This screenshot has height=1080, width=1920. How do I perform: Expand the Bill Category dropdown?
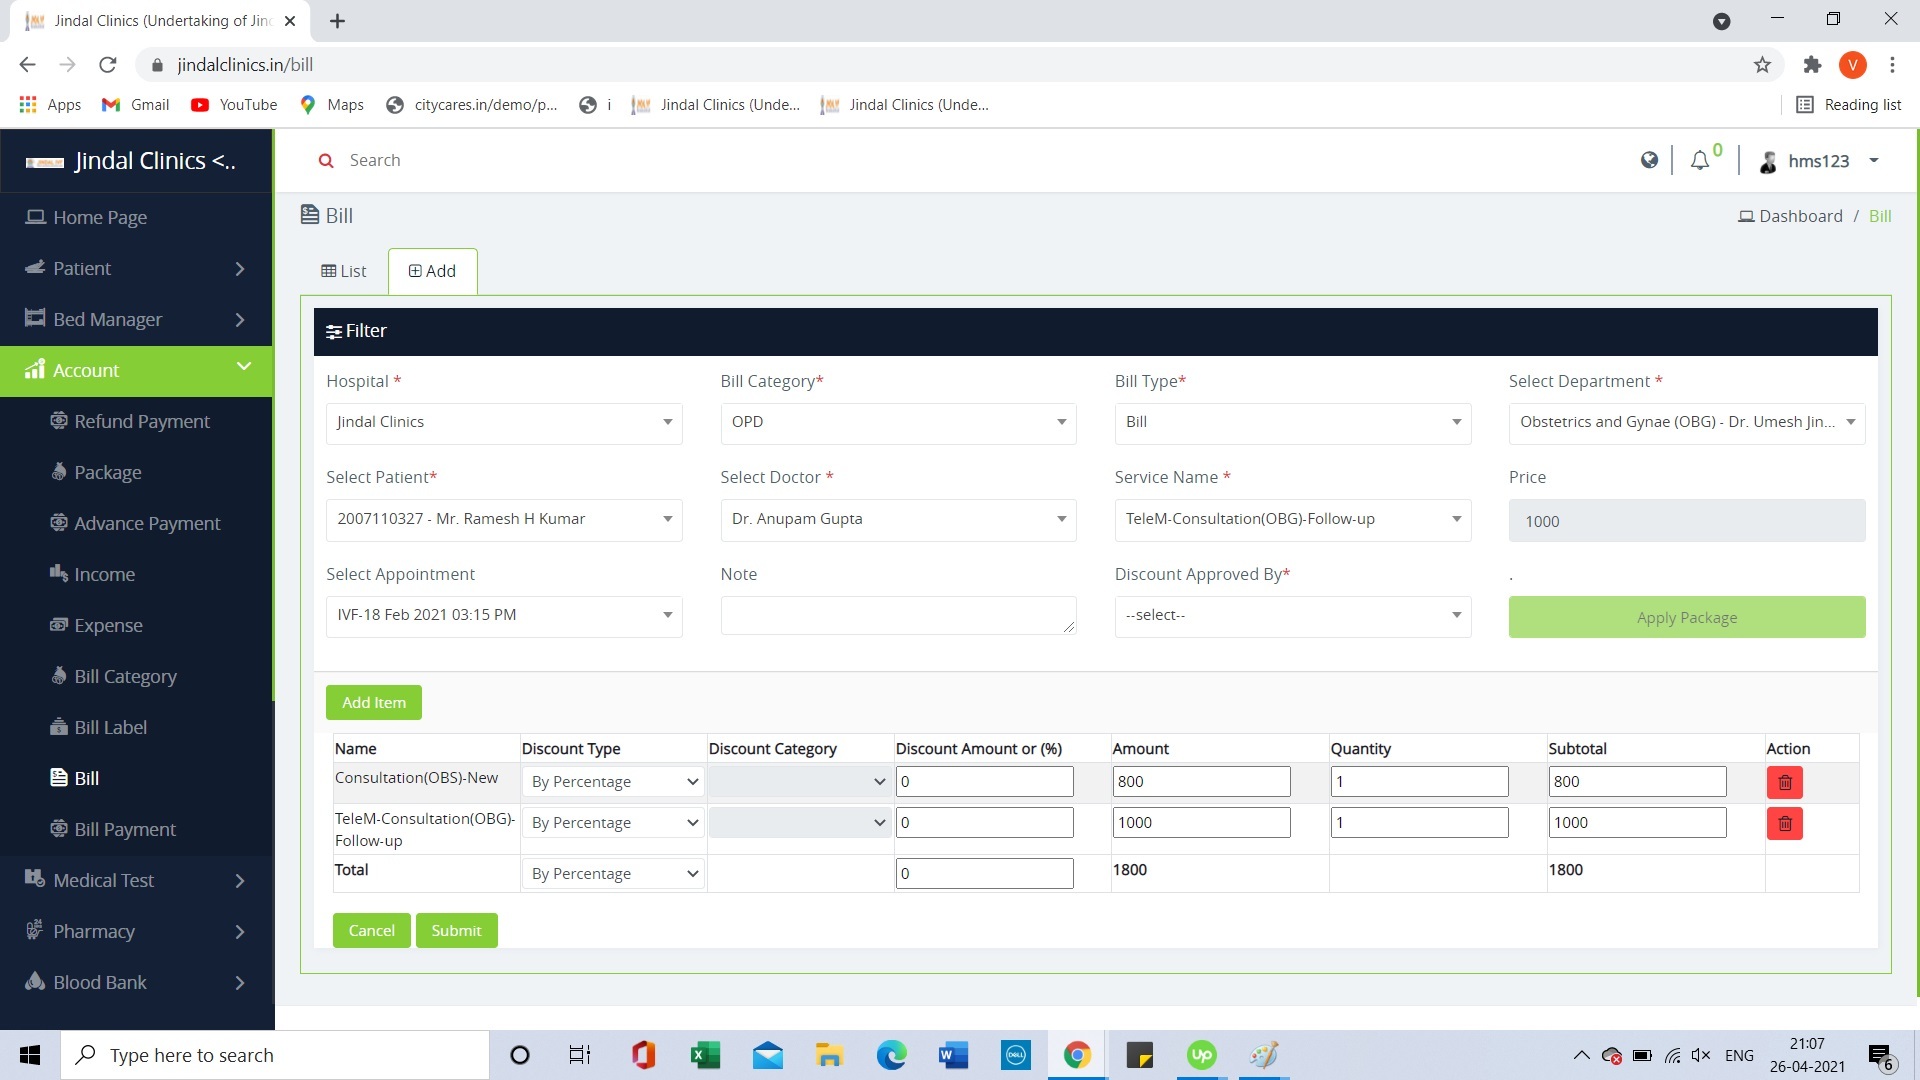pos(897,422)
